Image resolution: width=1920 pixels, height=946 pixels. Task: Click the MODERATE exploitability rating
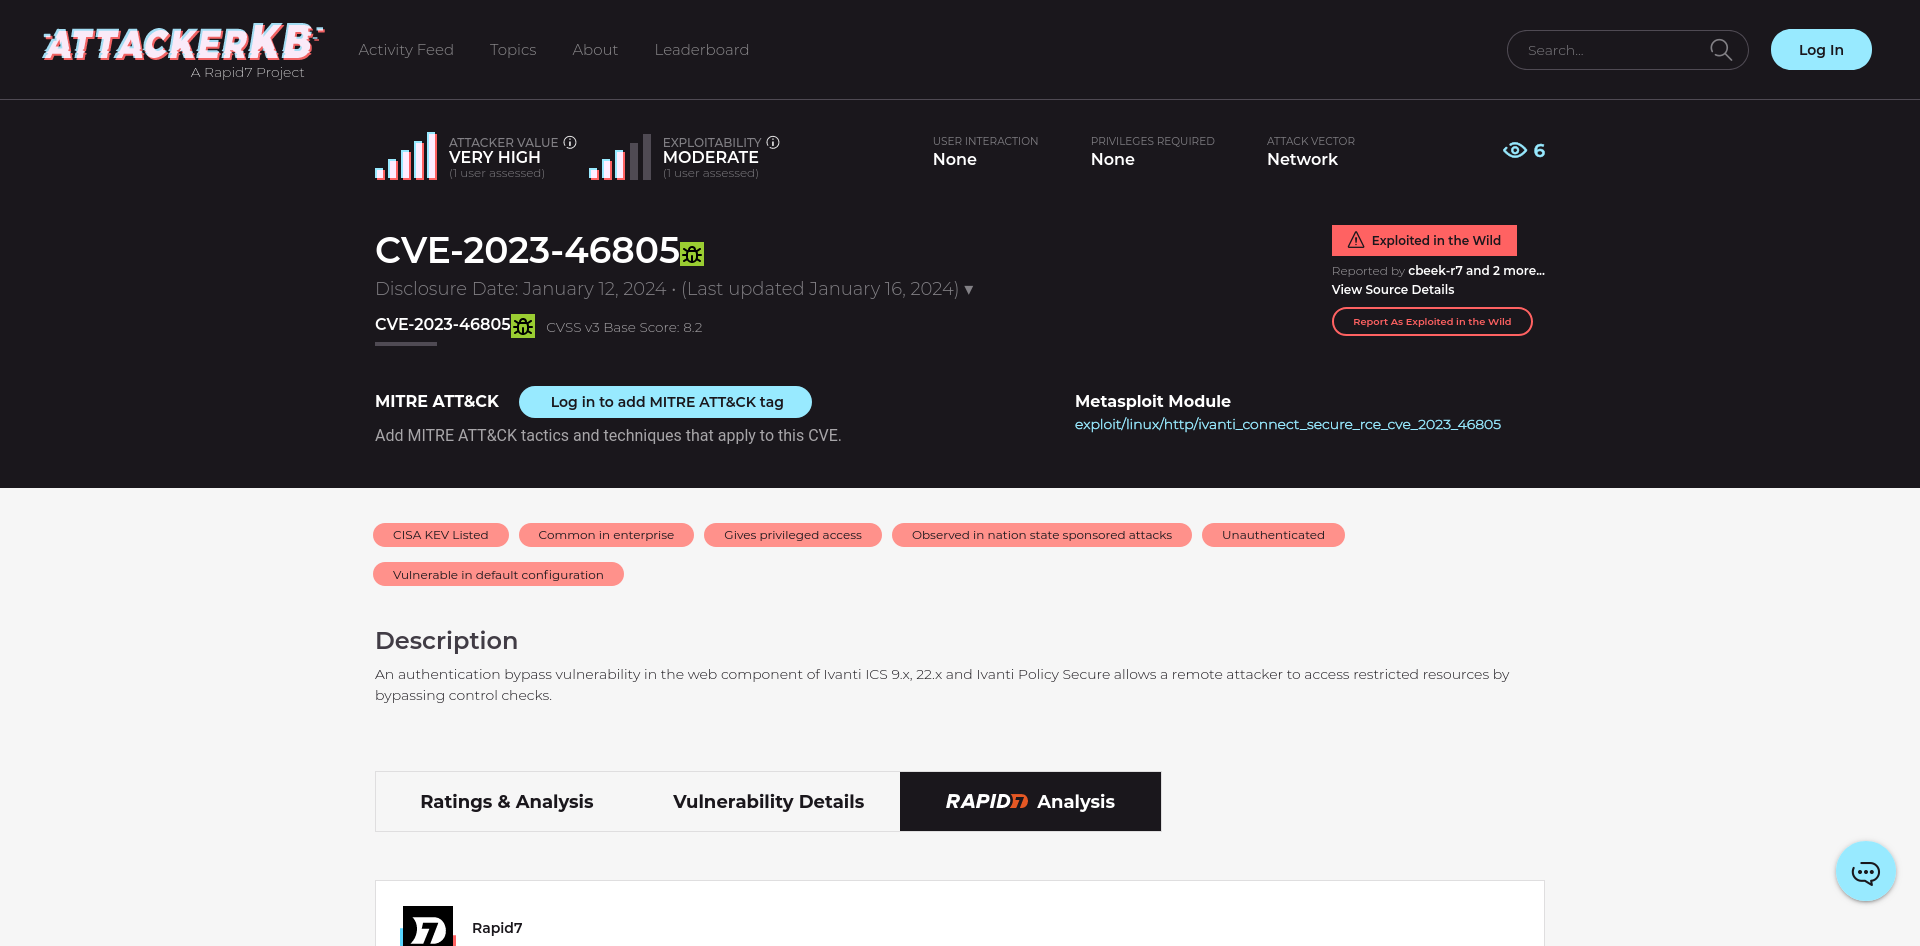tap(711, 157)
